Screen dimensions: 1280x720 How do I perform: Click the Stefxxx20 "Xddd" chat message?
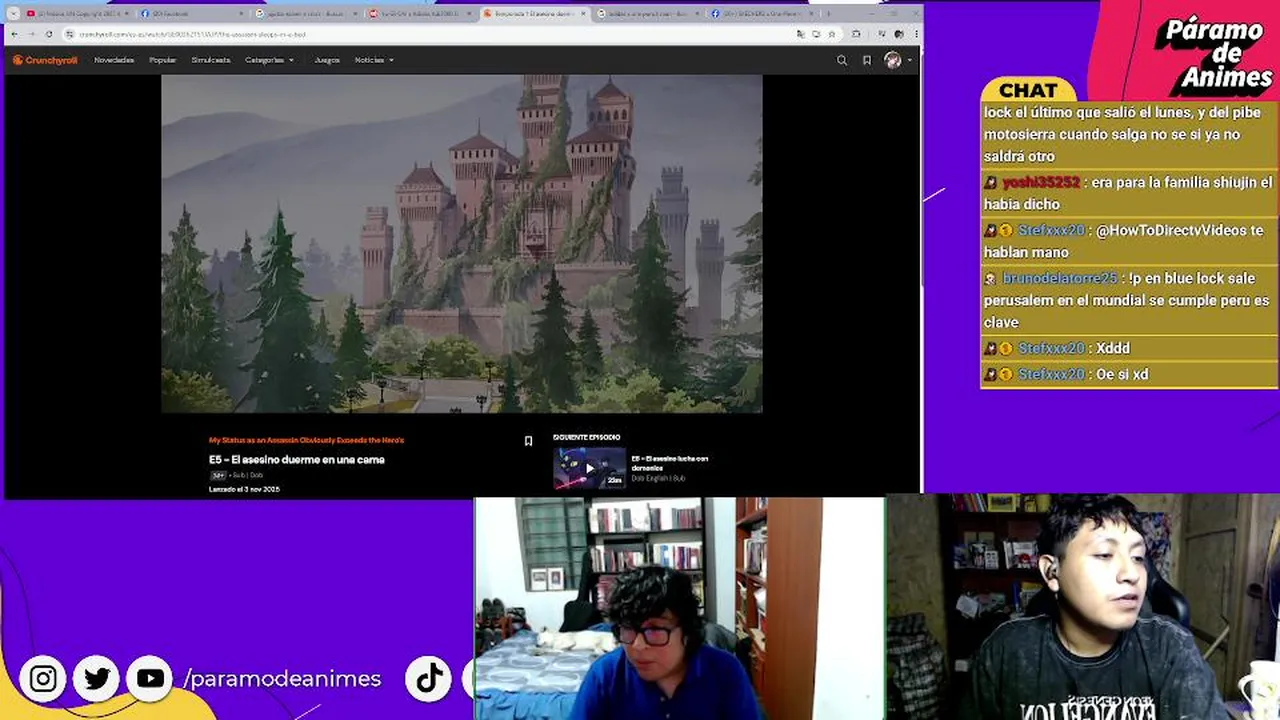(1130, 348)
